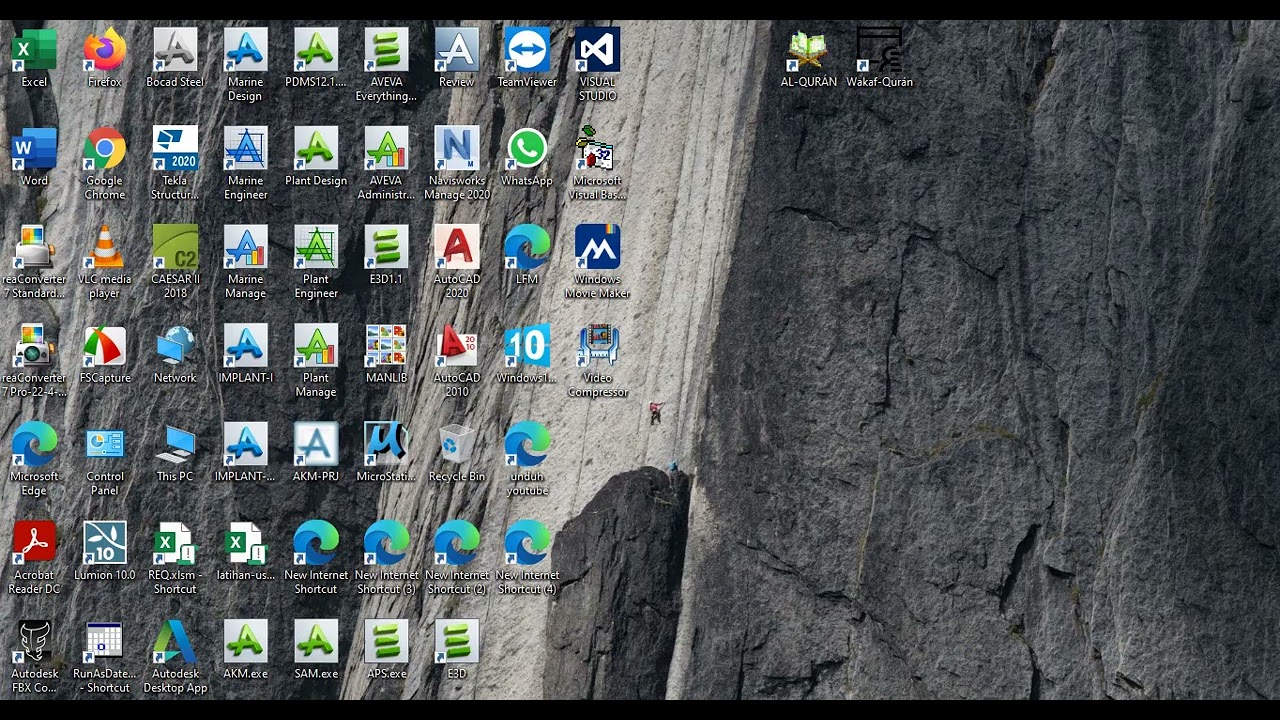Select the LFM Edge shortcut

(x=527, y=247)
